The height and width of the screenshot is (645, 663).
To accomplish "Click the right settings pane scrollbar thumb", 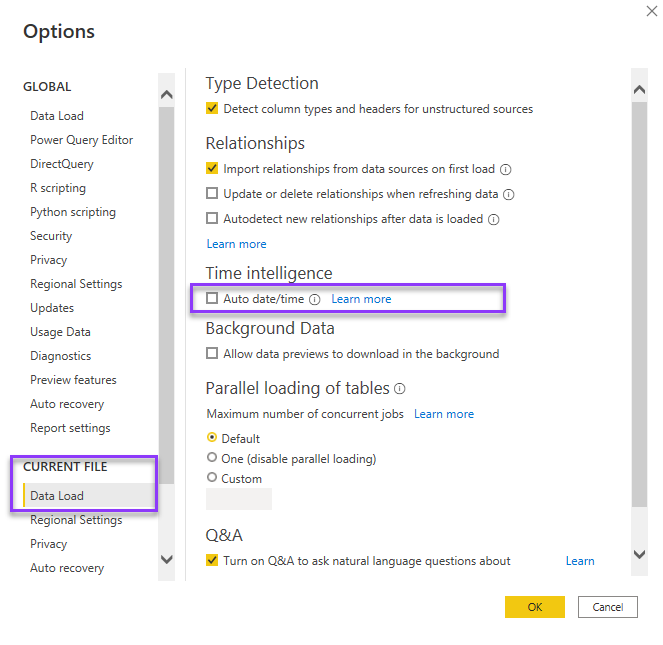I will pos(639,304).
